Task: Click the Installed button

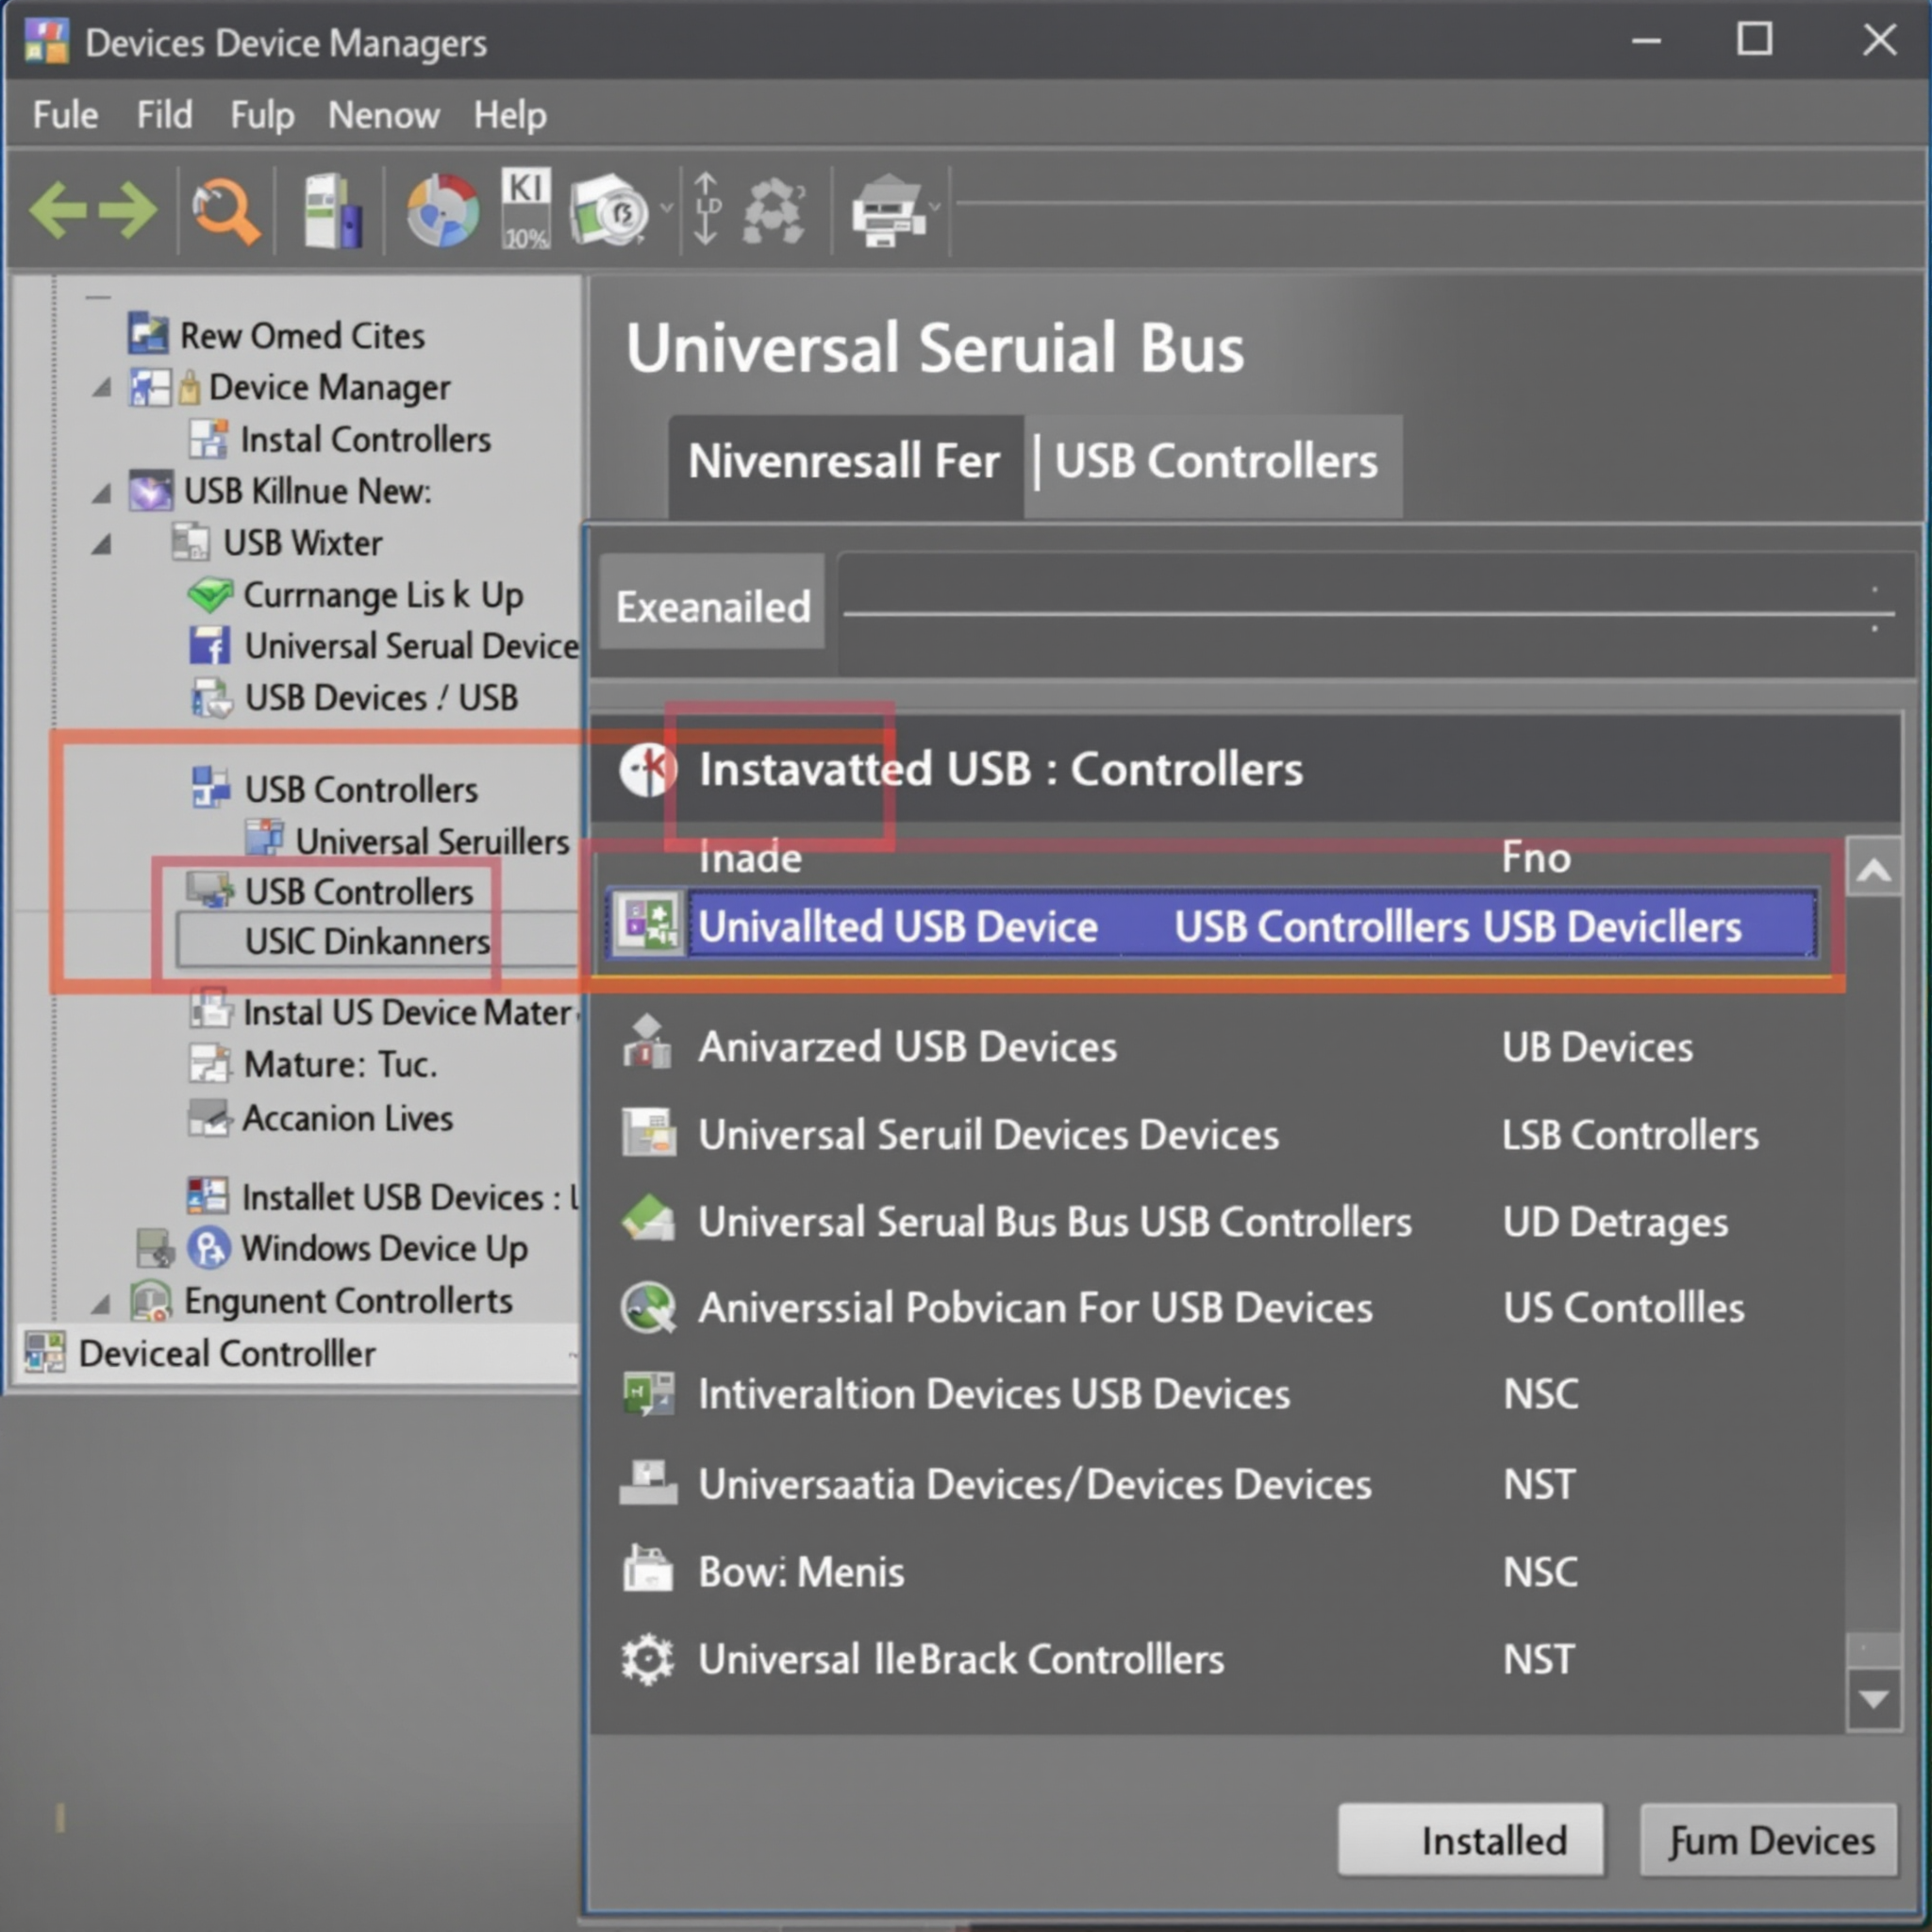Action: pos(1470,1840)
